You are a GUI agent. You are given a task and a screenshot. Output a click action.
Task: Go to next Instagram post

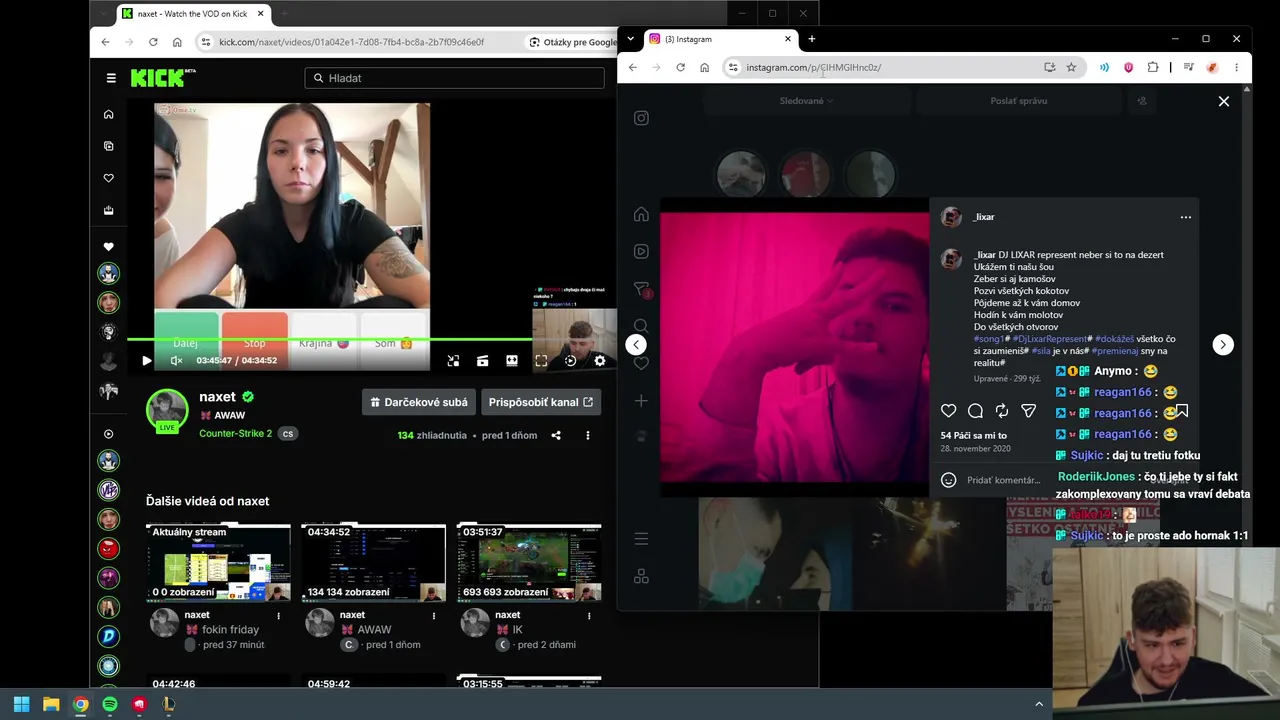tap(1222, 344)
